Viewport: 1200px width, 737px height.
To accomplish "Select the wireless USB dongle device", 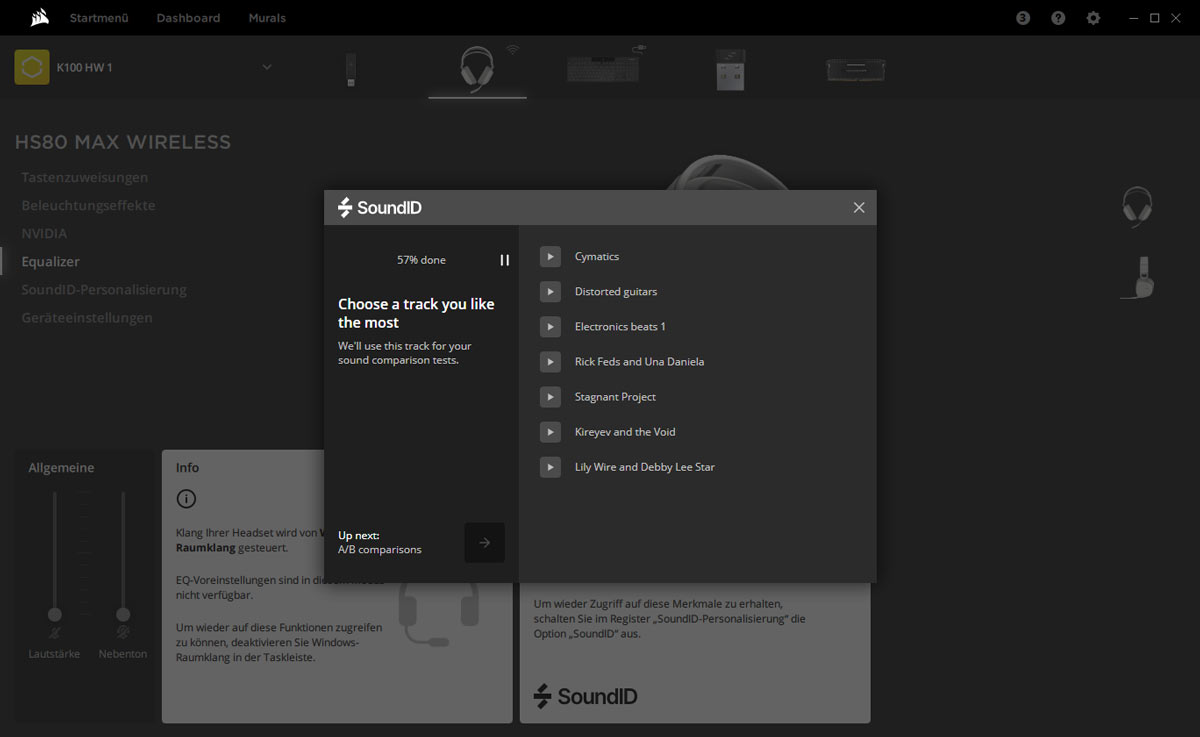I will (x=351, y=69).
